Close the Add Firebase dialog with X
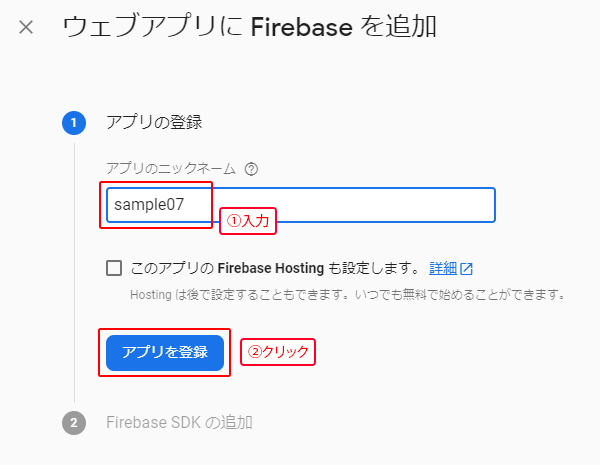 [26, 27]
